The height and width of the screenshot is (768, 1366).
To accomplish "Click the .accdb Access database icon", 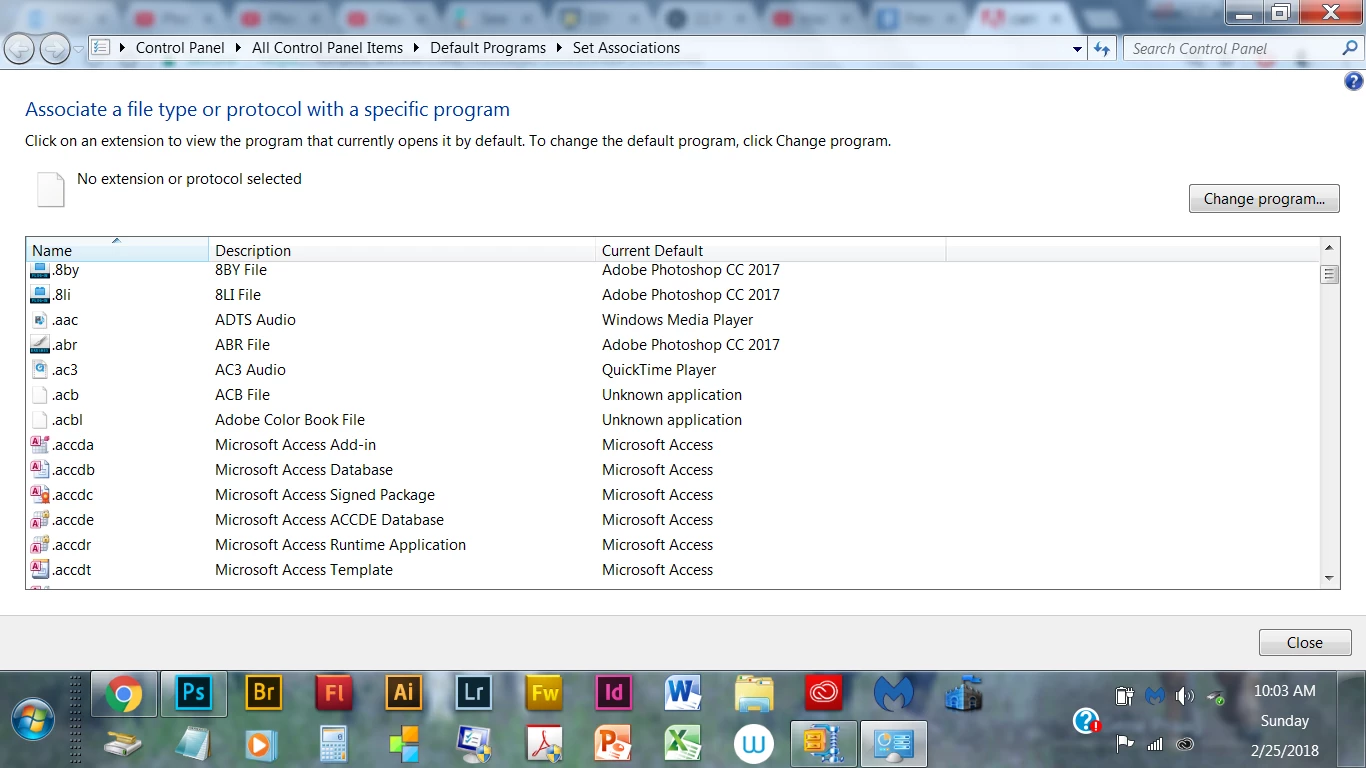I will (40, 470).
